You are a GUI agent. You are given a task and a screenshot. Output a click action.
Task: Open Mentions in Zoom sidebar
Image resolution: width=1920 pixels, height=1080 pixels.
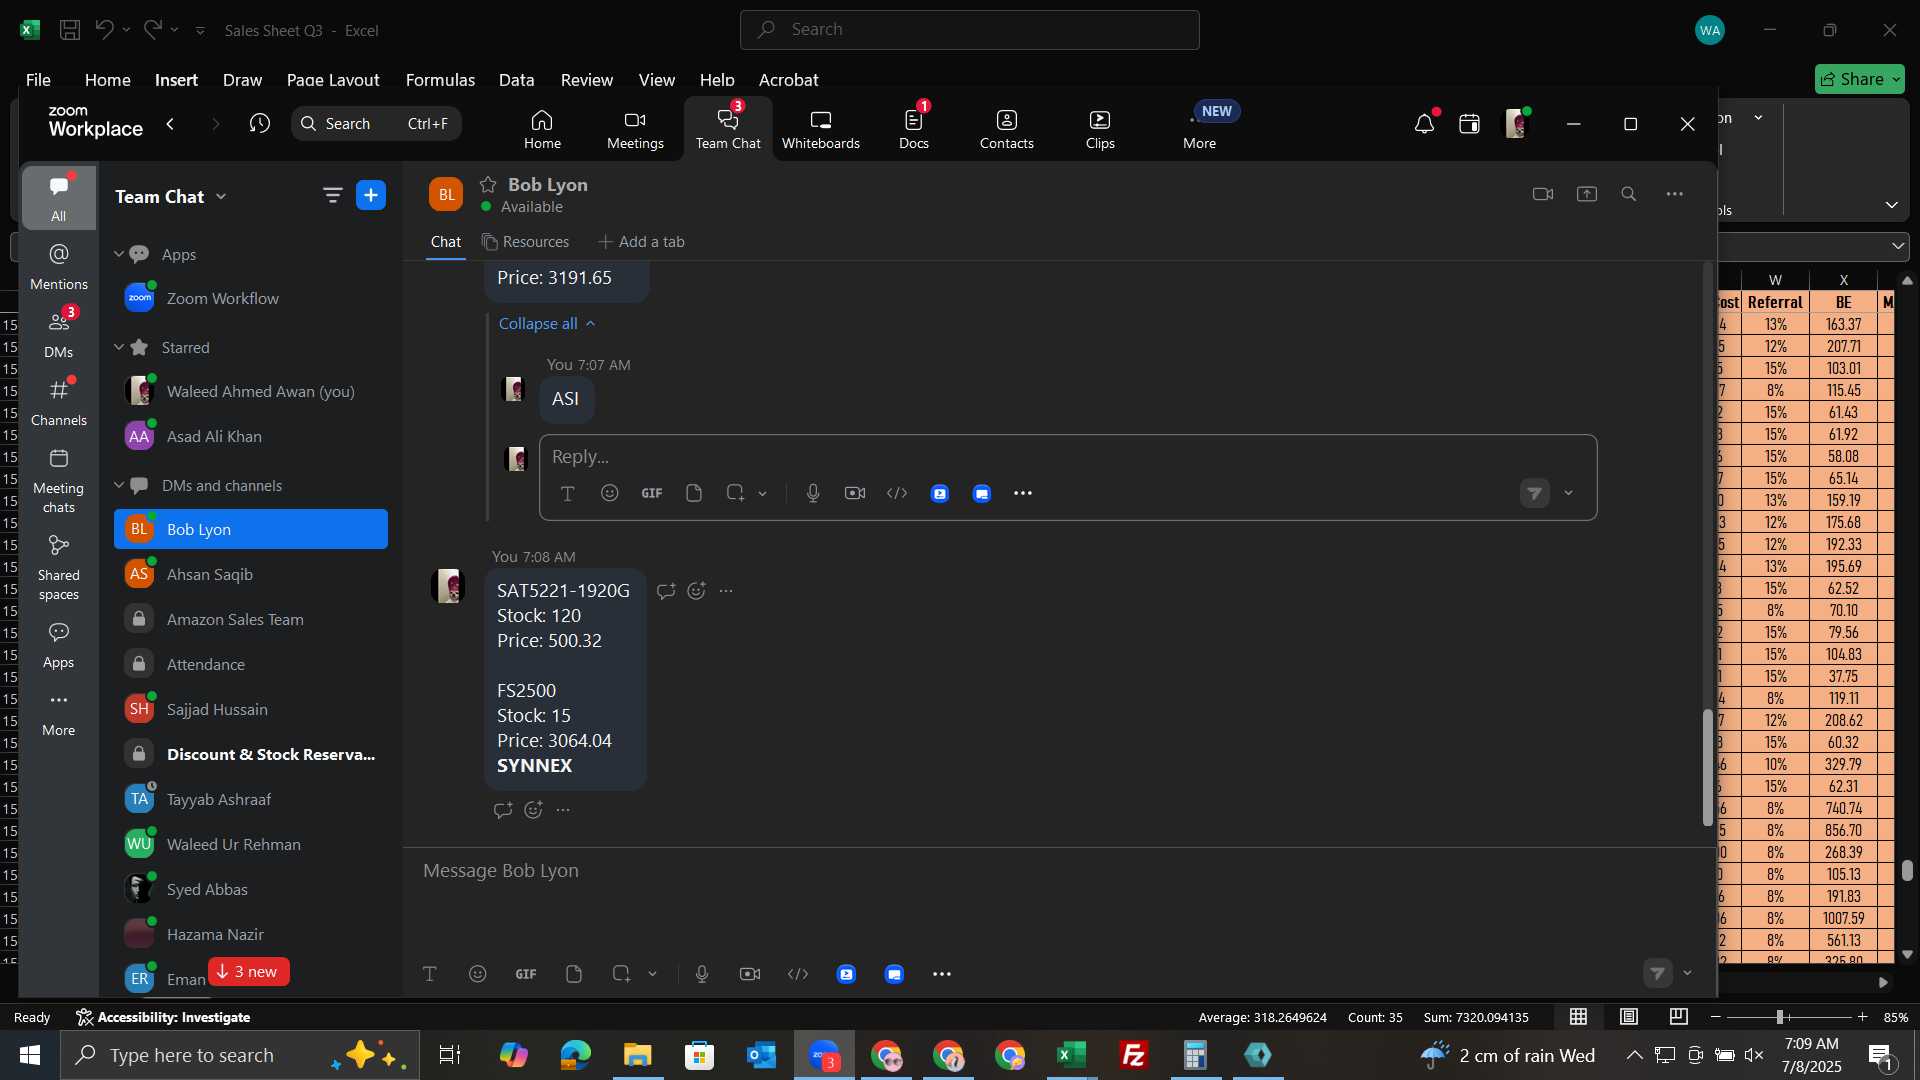coord(59,267)
